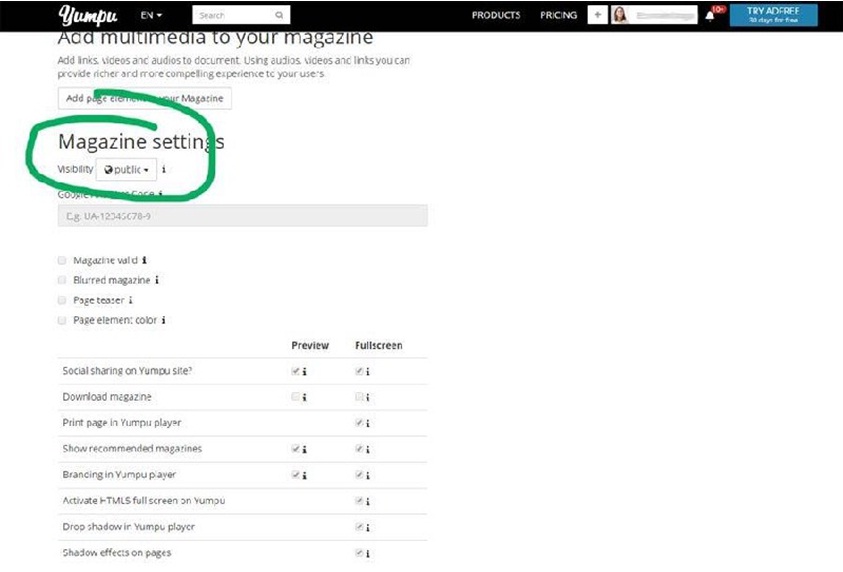This screenshot has height=572, width=843.
Task: Enable the Page element color checkbox
Action: [x=62, y=320]
